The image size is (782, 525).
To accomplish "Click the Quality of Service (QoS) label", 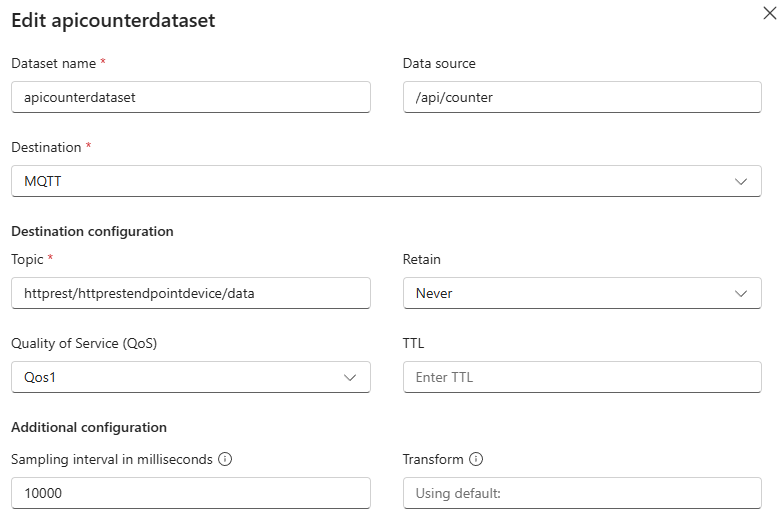I will click(x=84, y=343).
